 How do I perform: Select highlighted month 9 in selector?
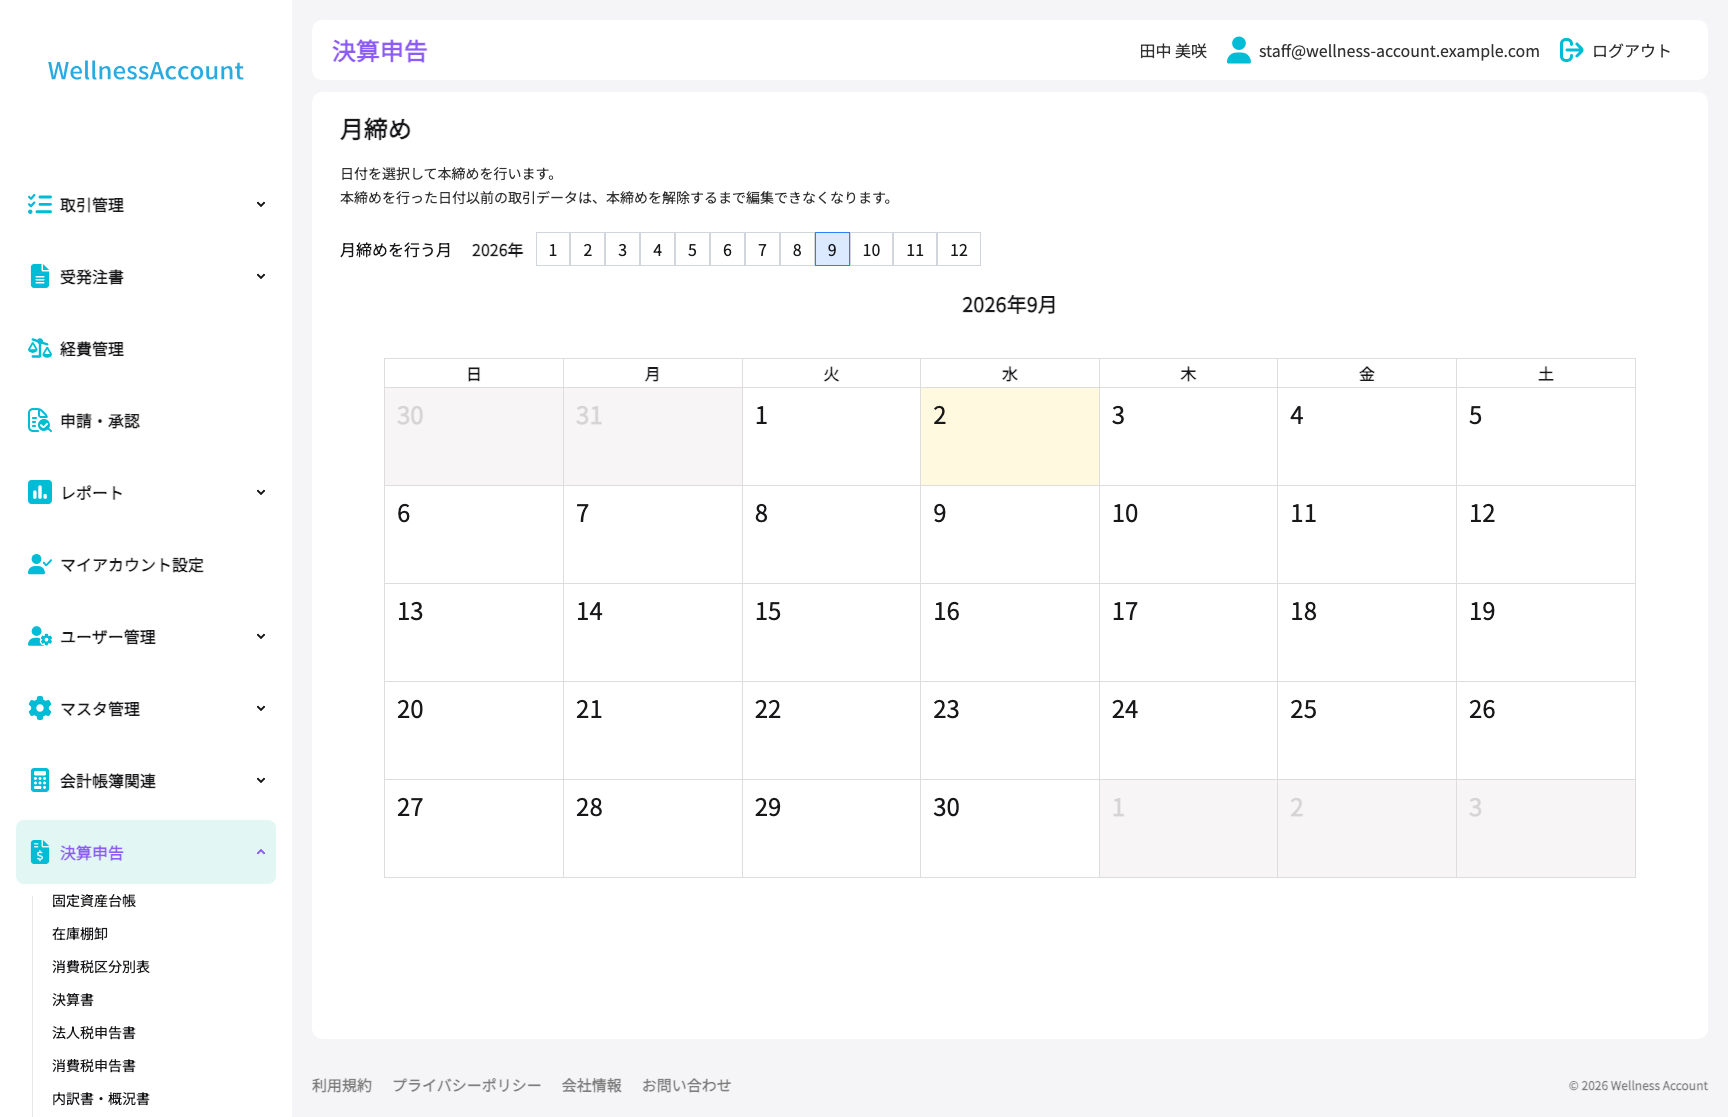point(832,250)
